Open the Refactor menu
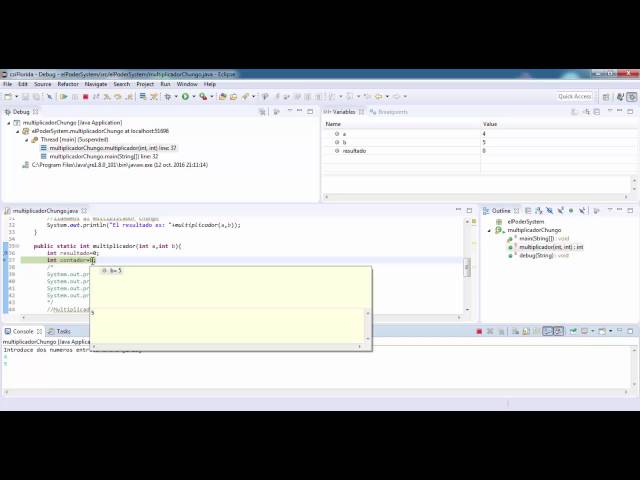 click(68, 84)
